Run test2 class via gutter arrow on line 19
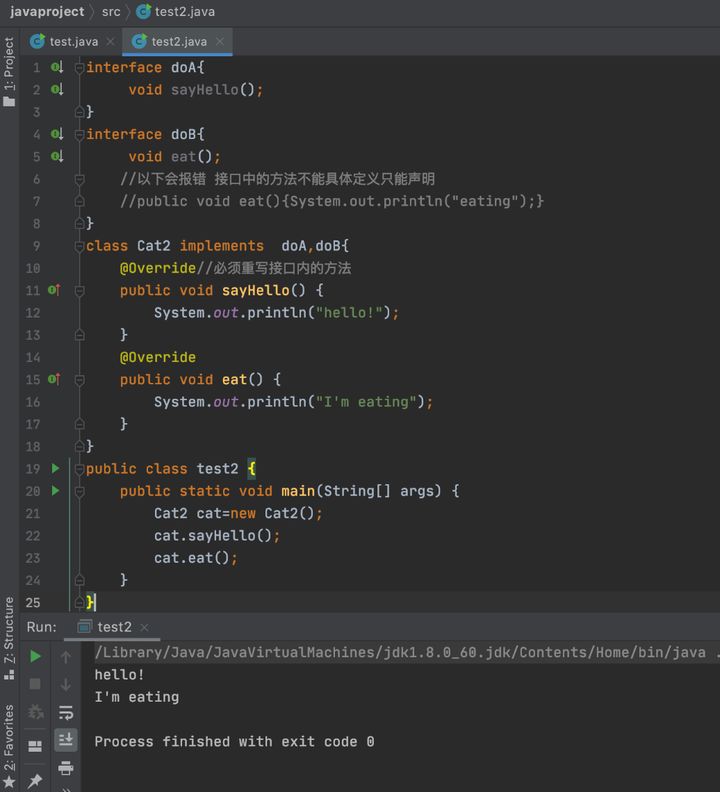The height and width of the screenshot is (792, 720). point(56,468)
